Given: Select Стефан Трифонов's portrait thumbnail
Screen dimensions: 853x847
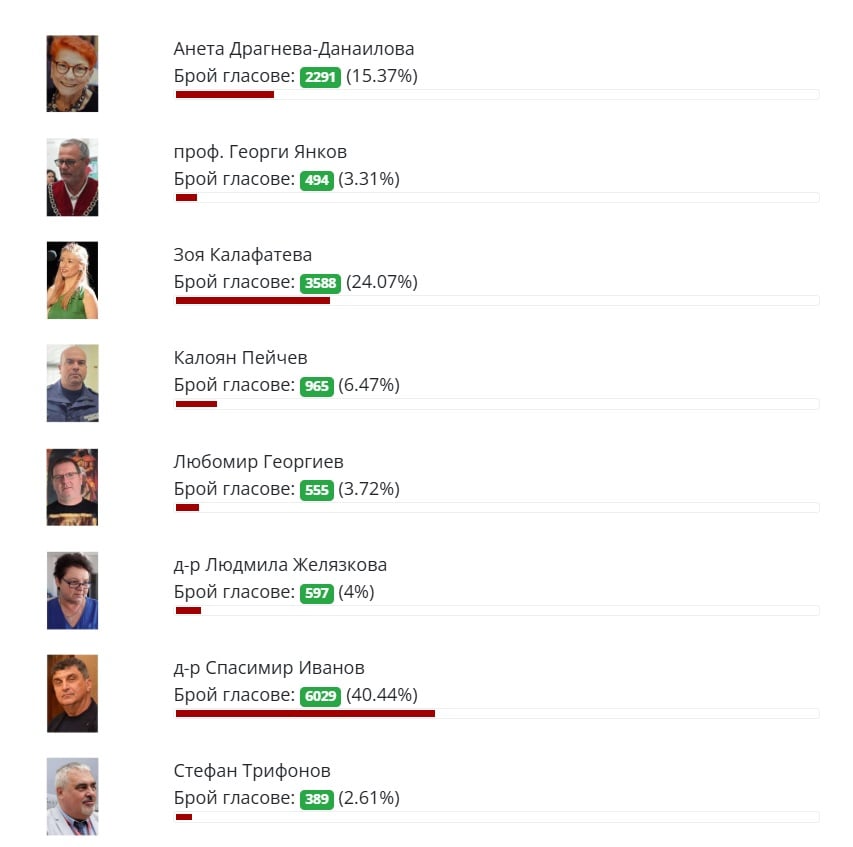Looking at the screenshot, I should coord(72,796).
